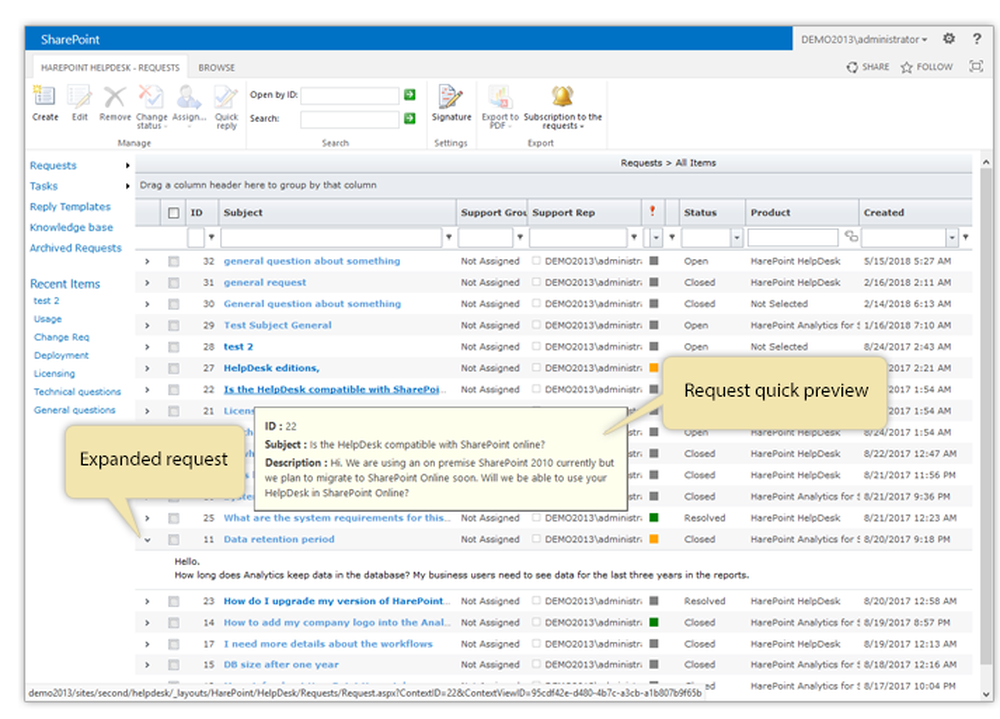Check the box for request 28
Screen dimensions: 1000x719
click(x=173, y=347)
